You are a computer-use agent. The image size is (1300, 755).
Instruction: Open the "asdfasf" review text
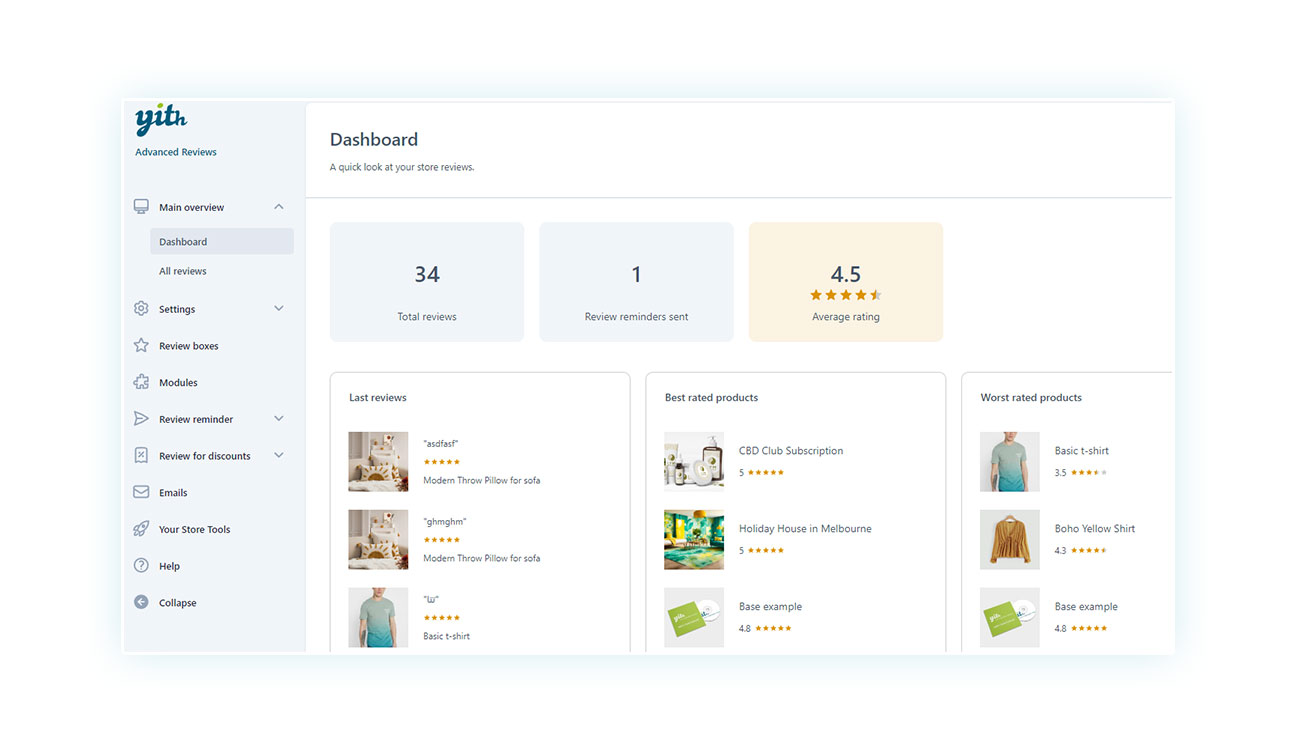pyautogui.click(x=441, y=443)
